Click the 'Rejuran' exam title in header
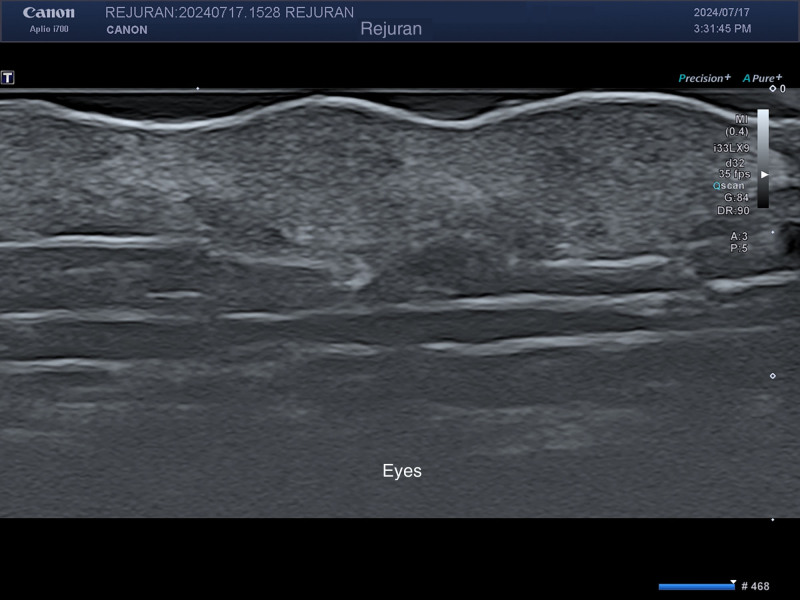The image size is (800, 600). (391, 30)
